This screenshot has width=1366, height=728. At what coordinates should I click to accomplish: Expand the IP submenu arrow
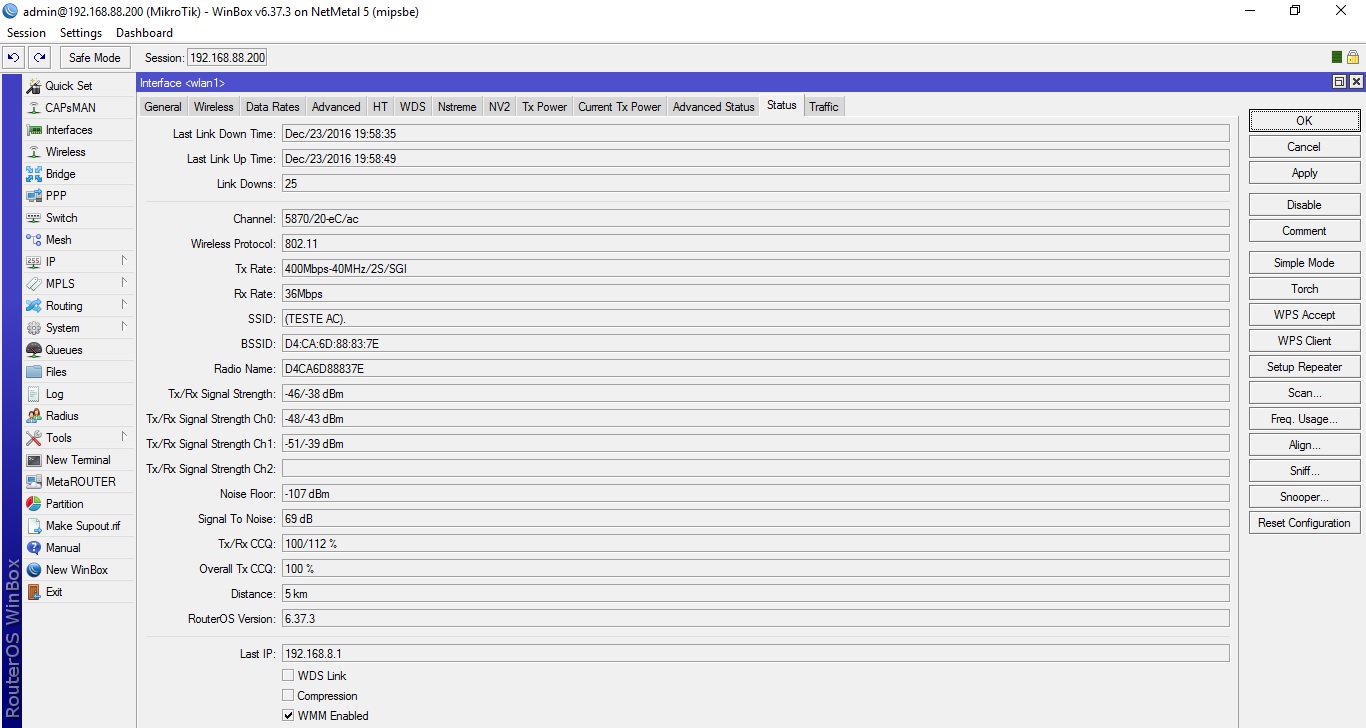(124, 261)
